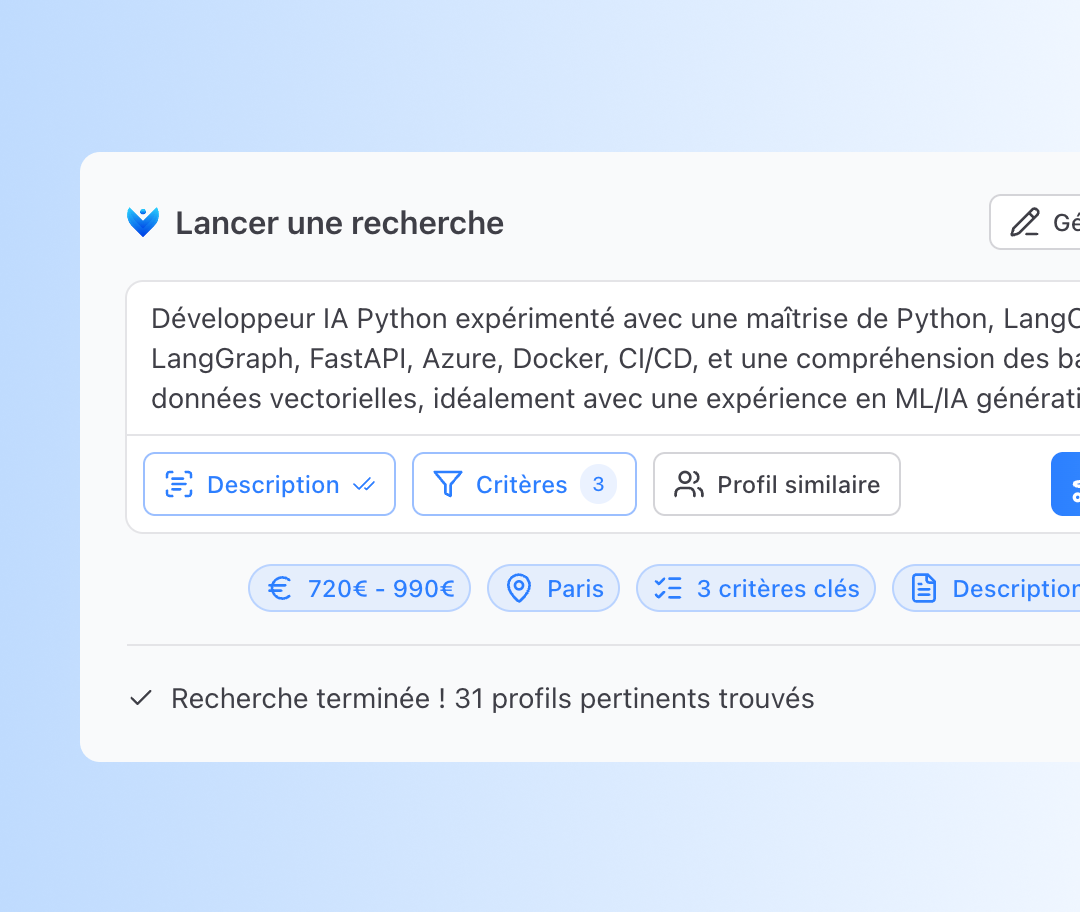Click the criteria count badge showing 3

click(598, 485)
